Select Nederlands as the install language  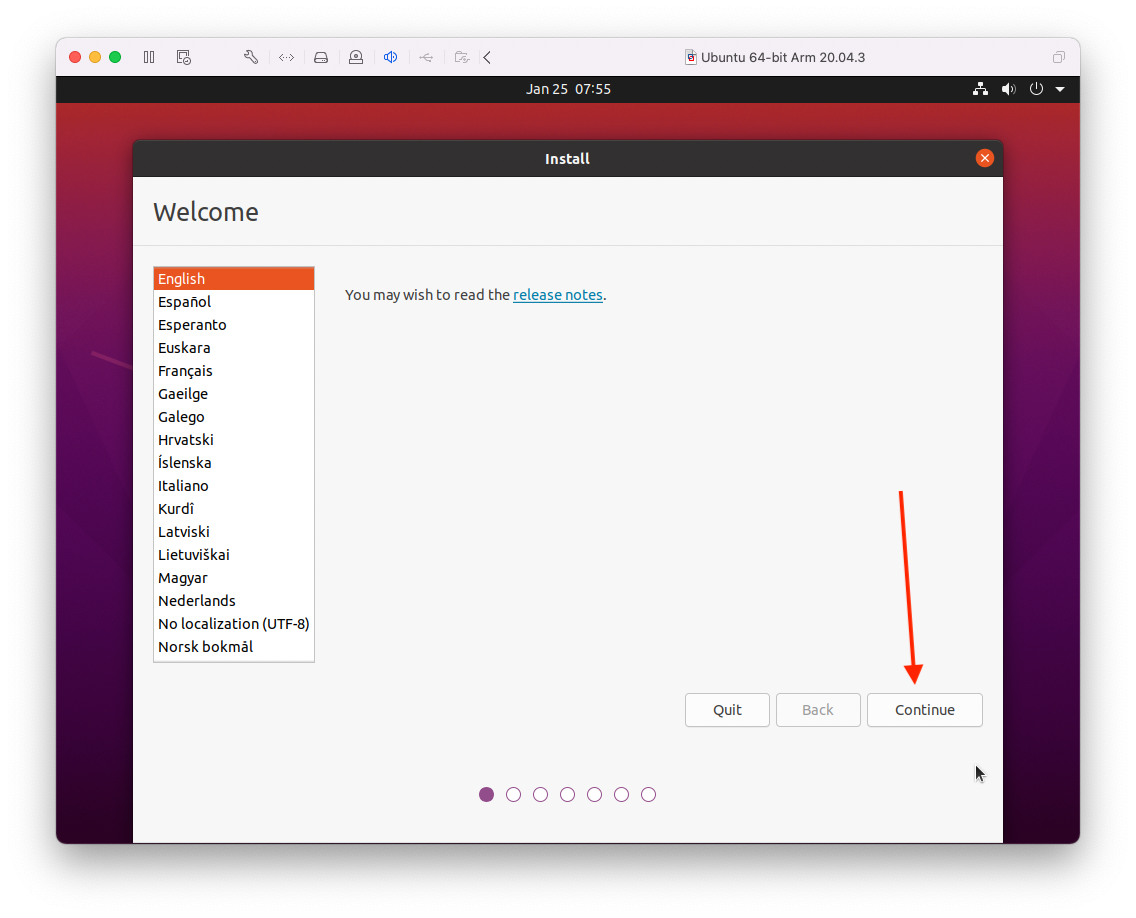[x=197, y=601]
